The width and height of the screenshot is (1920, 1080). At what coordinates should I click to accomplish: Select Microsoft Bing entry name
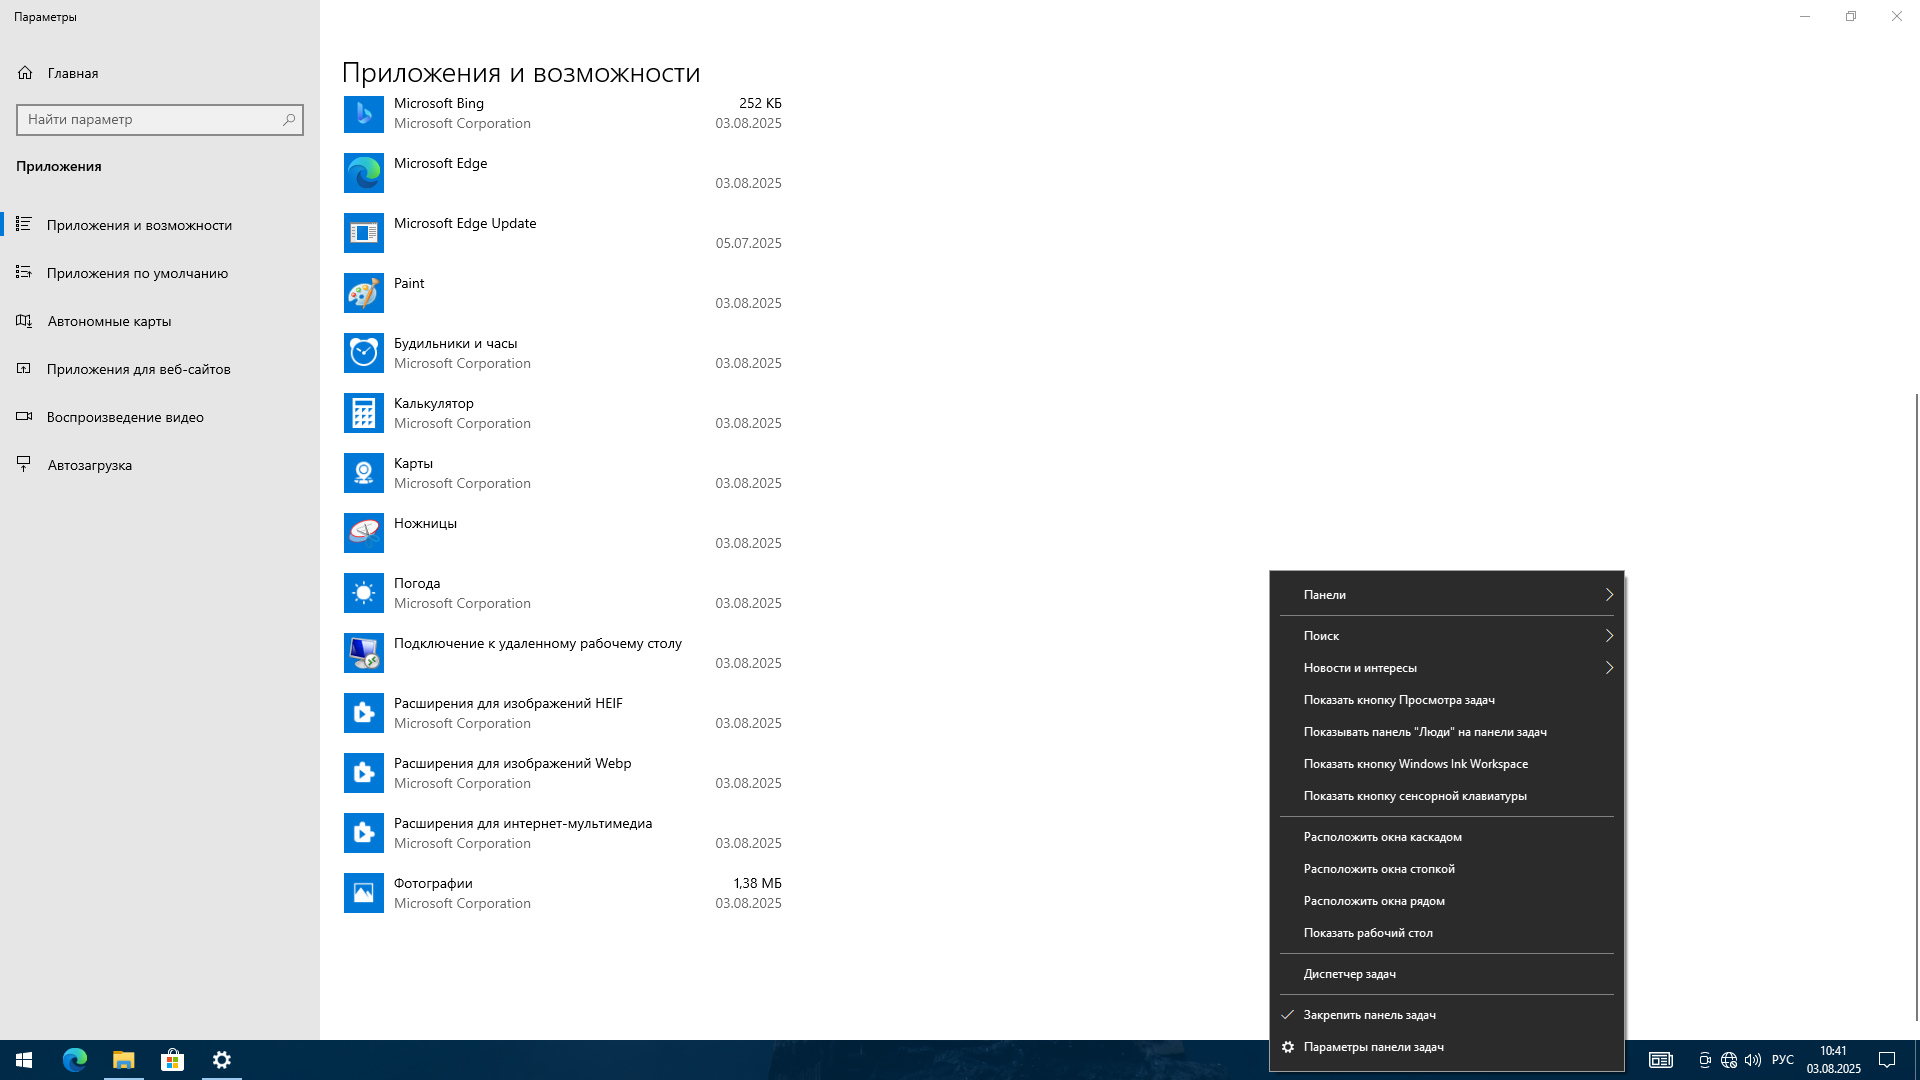[439, 103]
